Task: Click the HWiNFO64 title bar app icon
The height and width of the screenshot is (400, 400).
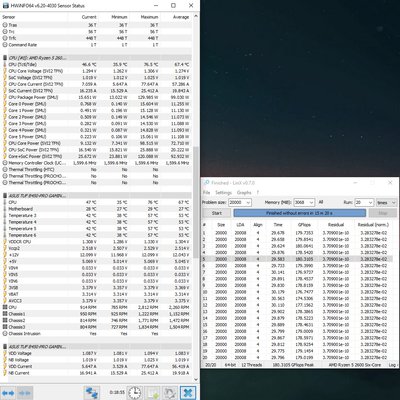Action: point(6,6)
